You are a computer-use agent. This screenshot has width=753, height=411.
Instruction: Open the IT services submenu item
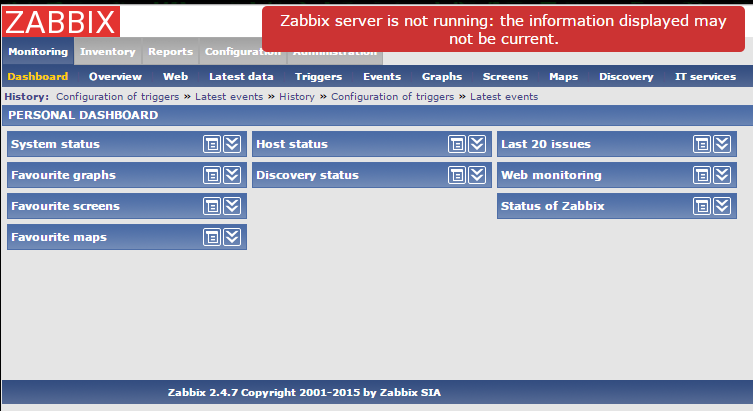pyautogui.click(x=705, y=76)
